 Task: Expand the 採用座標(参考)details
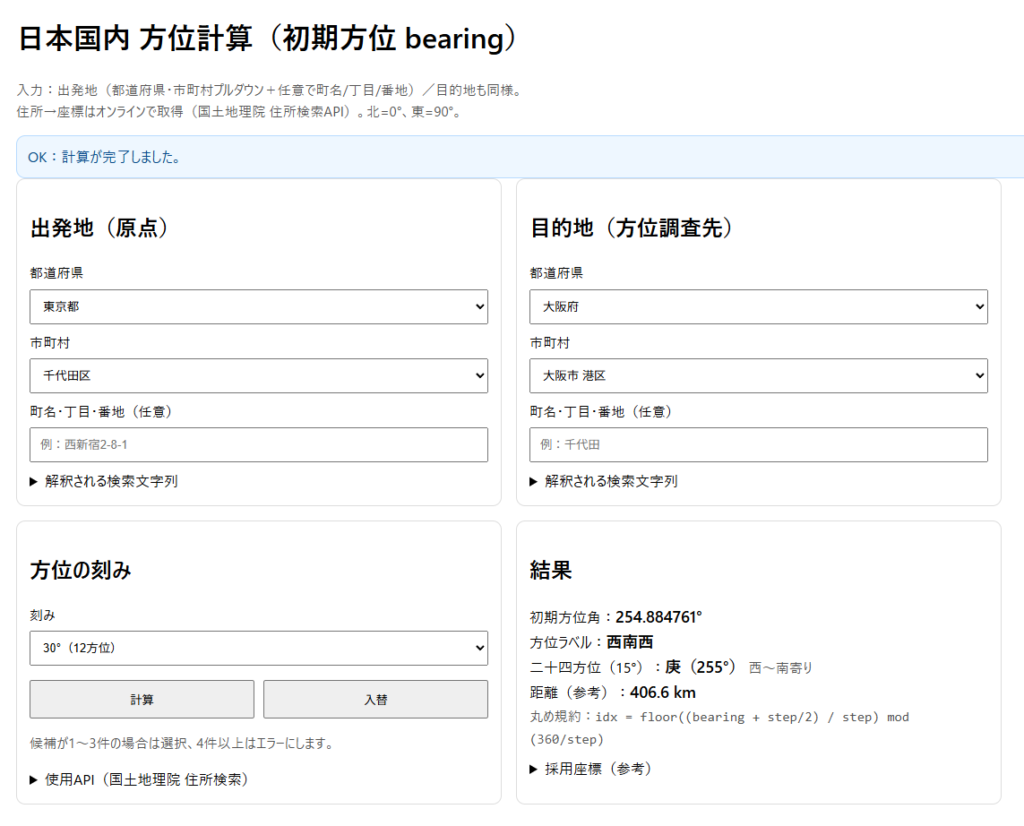(597, 768)
